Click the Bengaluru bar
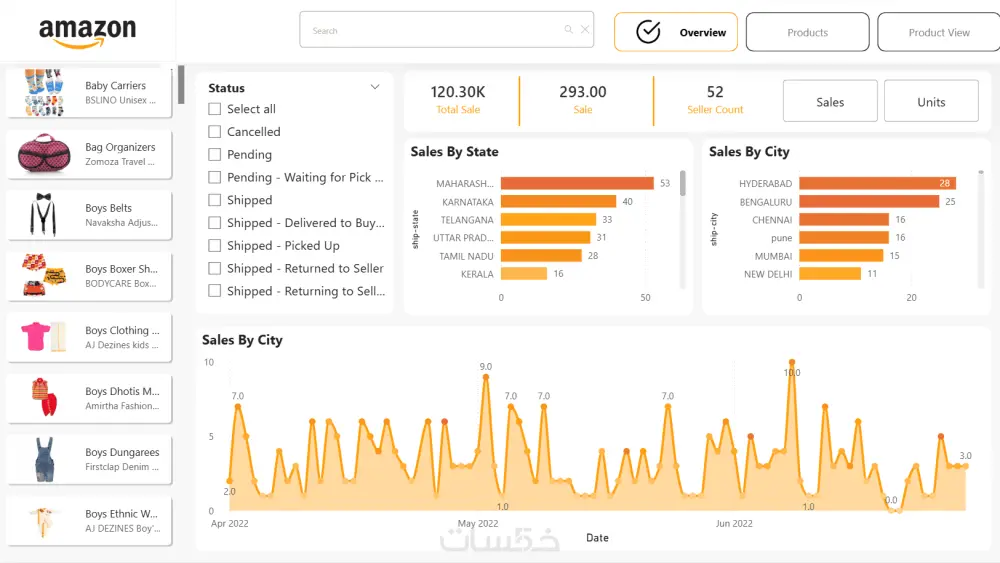 click(x=869, y=201)
